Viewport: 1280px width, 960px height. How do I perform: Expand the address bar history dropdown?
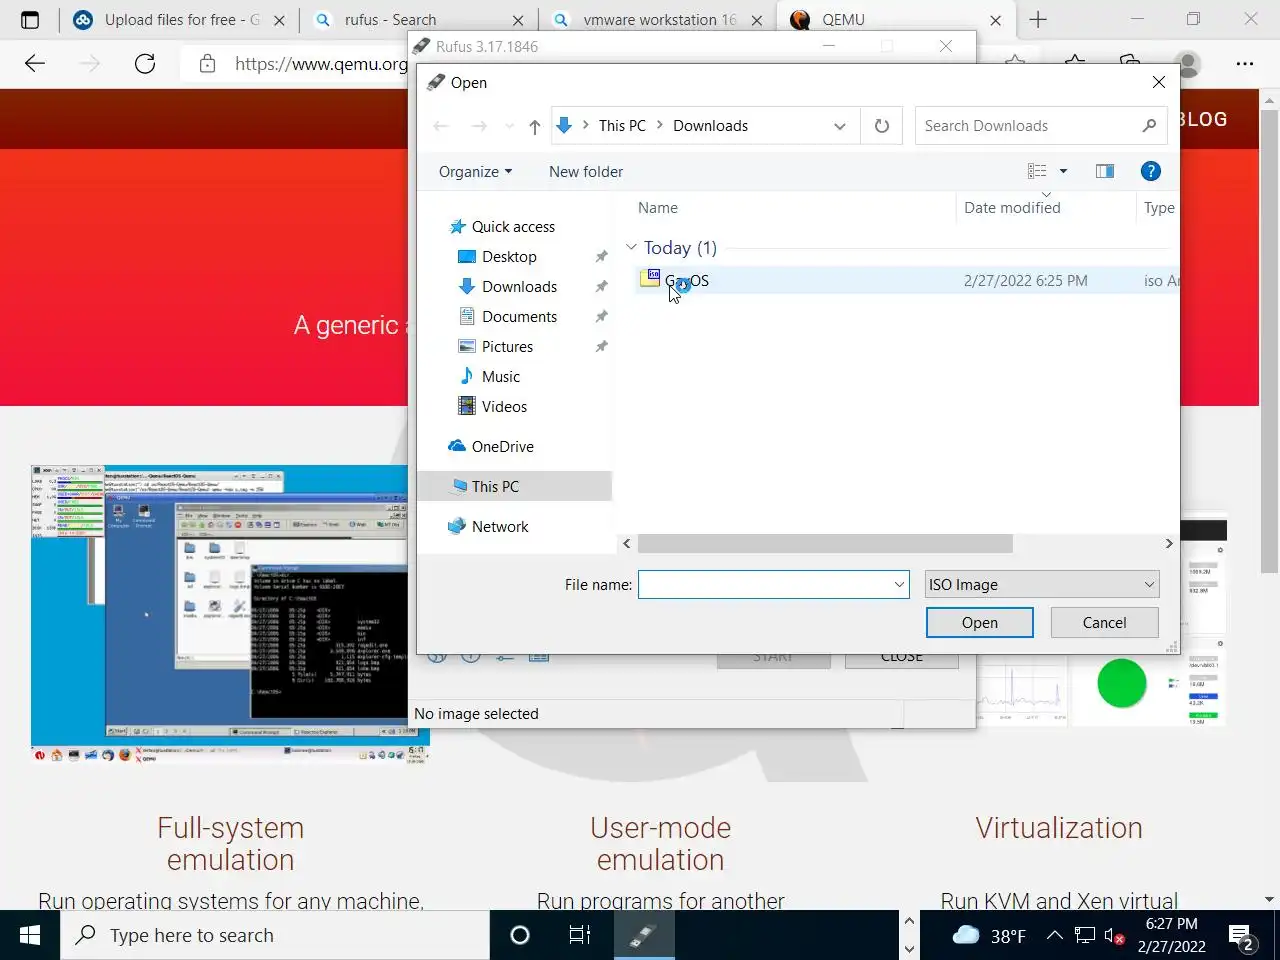[840, 126]
